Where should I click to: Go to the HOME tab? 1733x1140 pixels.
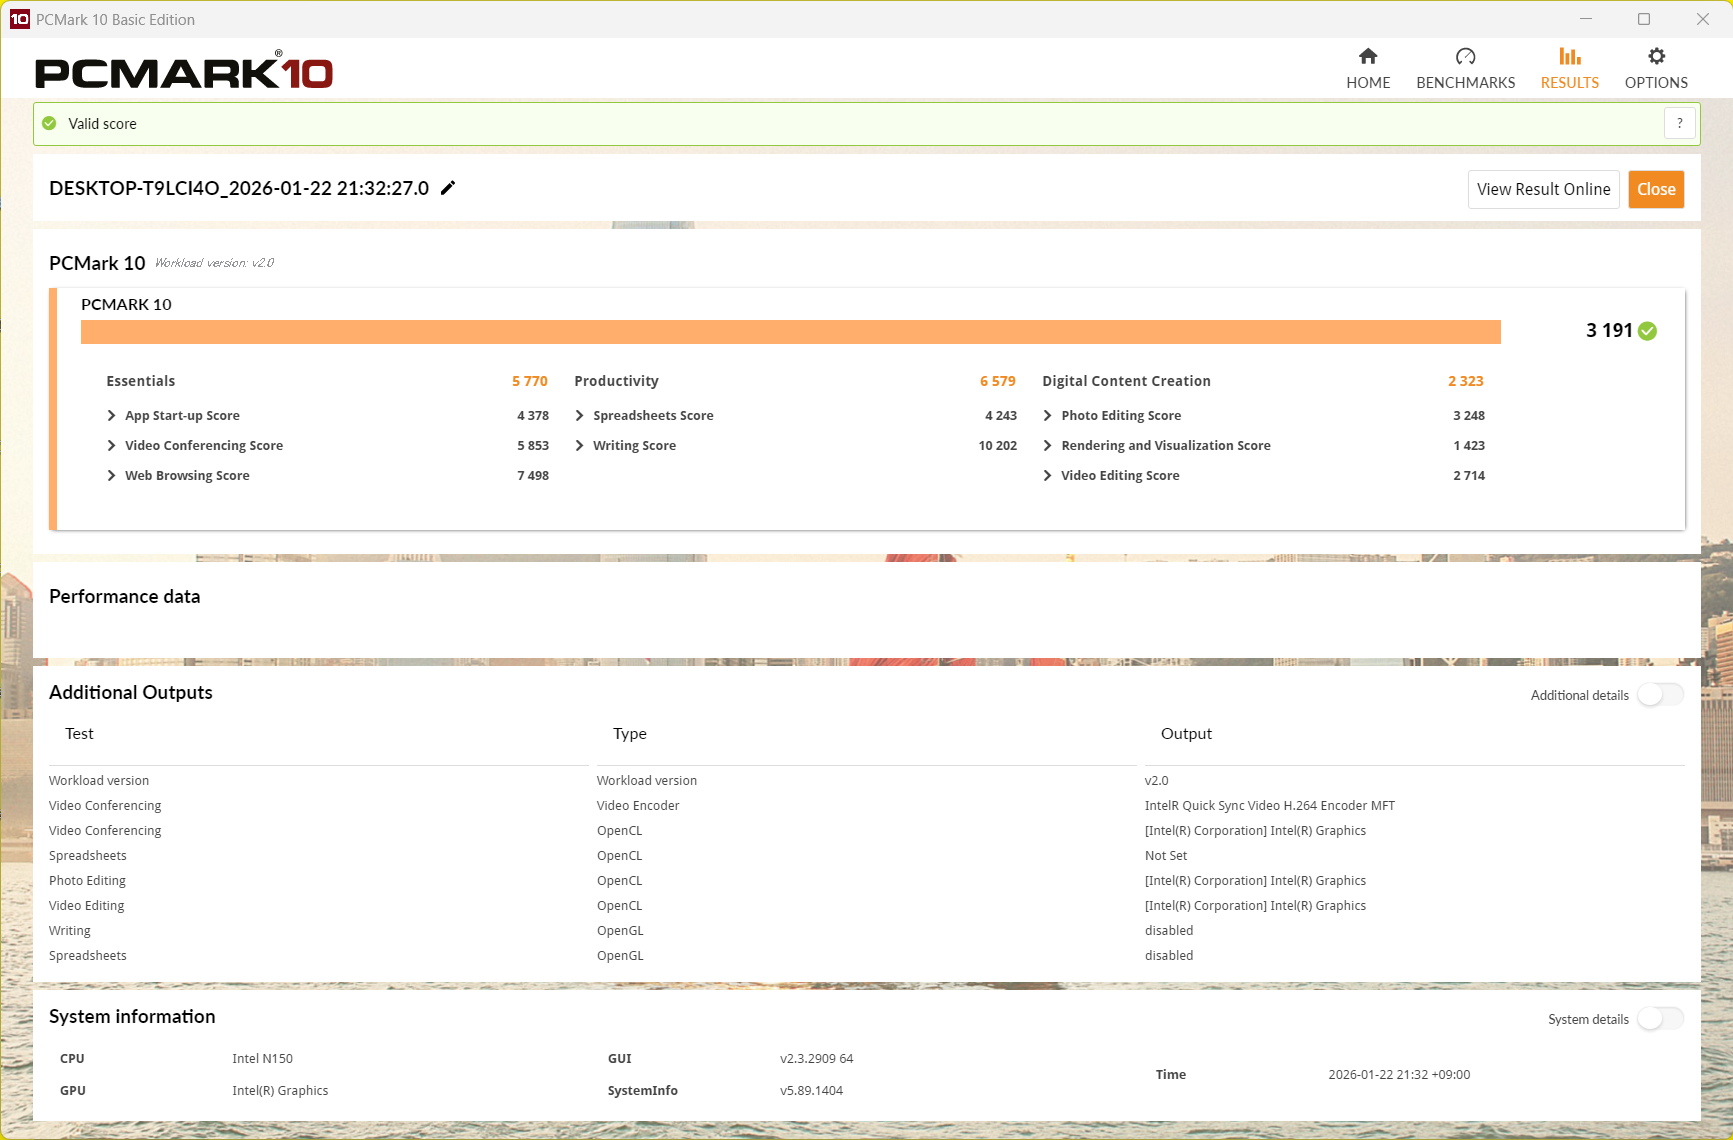[1368, 69]
